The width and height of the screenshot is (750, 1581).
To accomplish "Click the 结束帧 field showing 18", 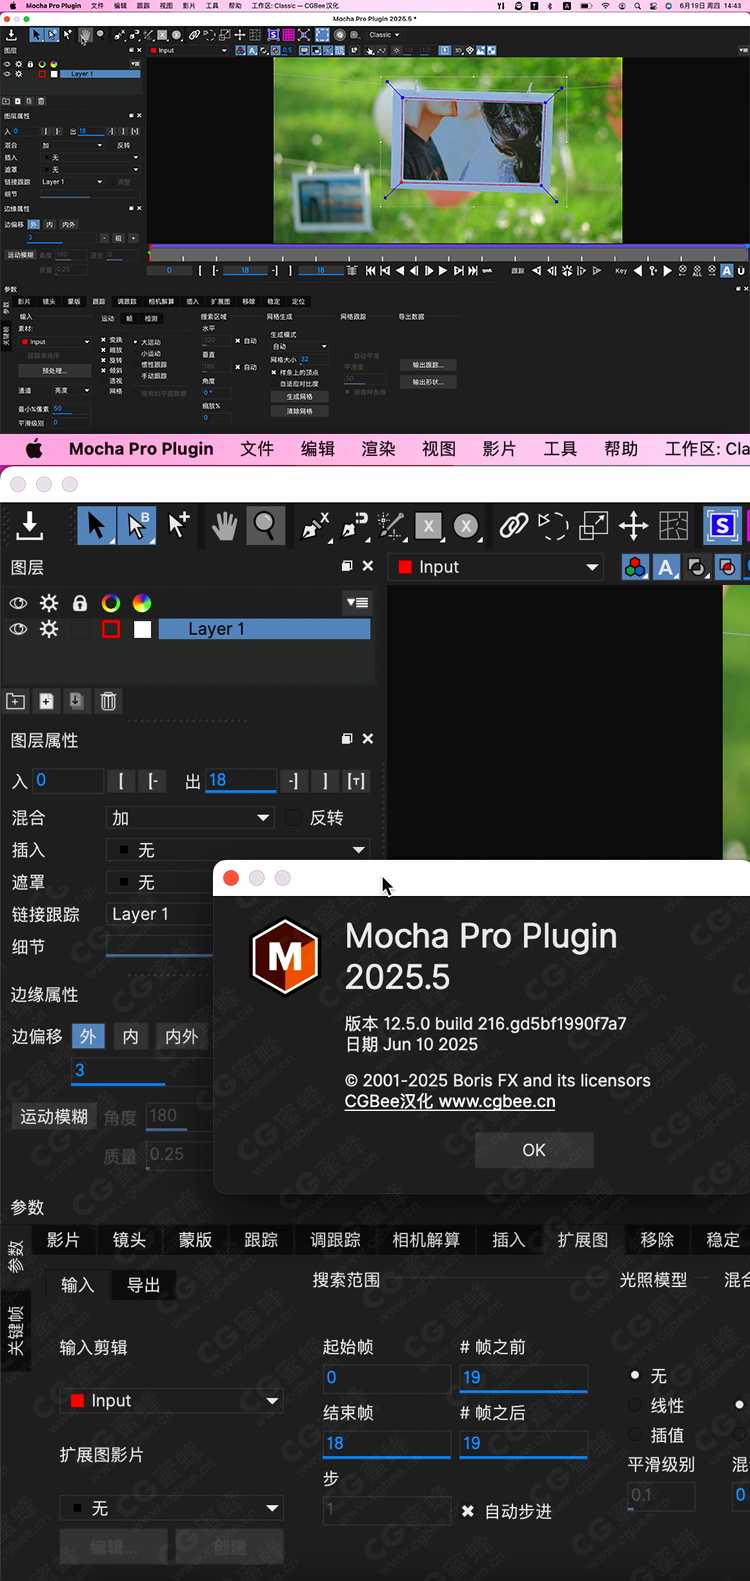I will point(386,1444).
